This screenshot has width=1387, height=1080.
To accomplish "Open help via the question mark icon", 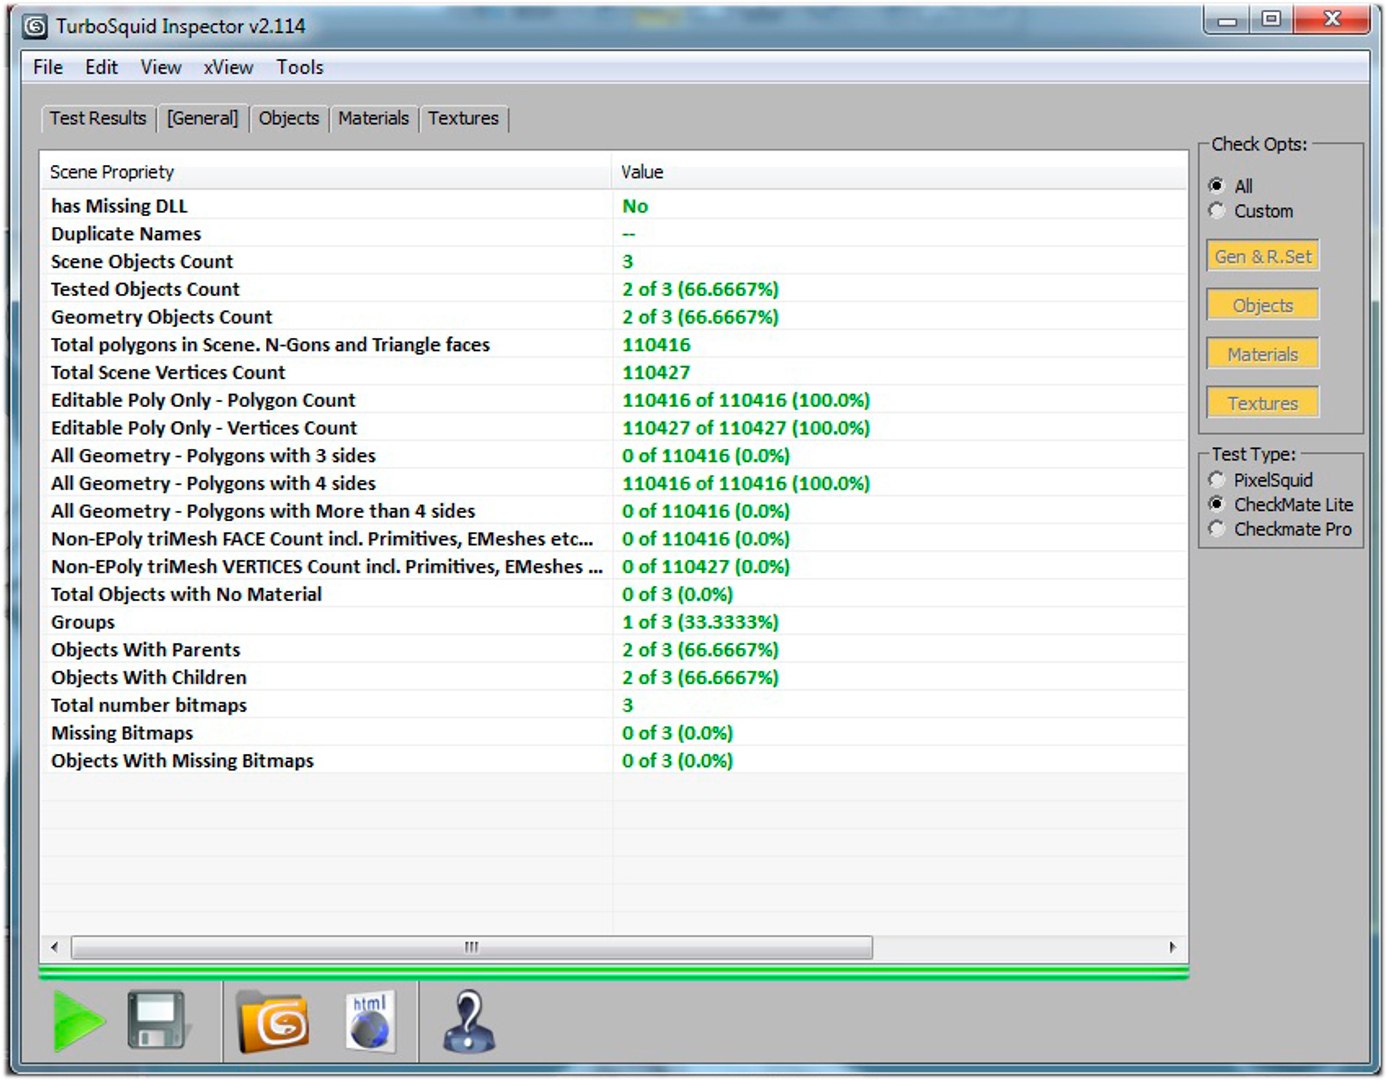I will click(x=468, y=1021).
